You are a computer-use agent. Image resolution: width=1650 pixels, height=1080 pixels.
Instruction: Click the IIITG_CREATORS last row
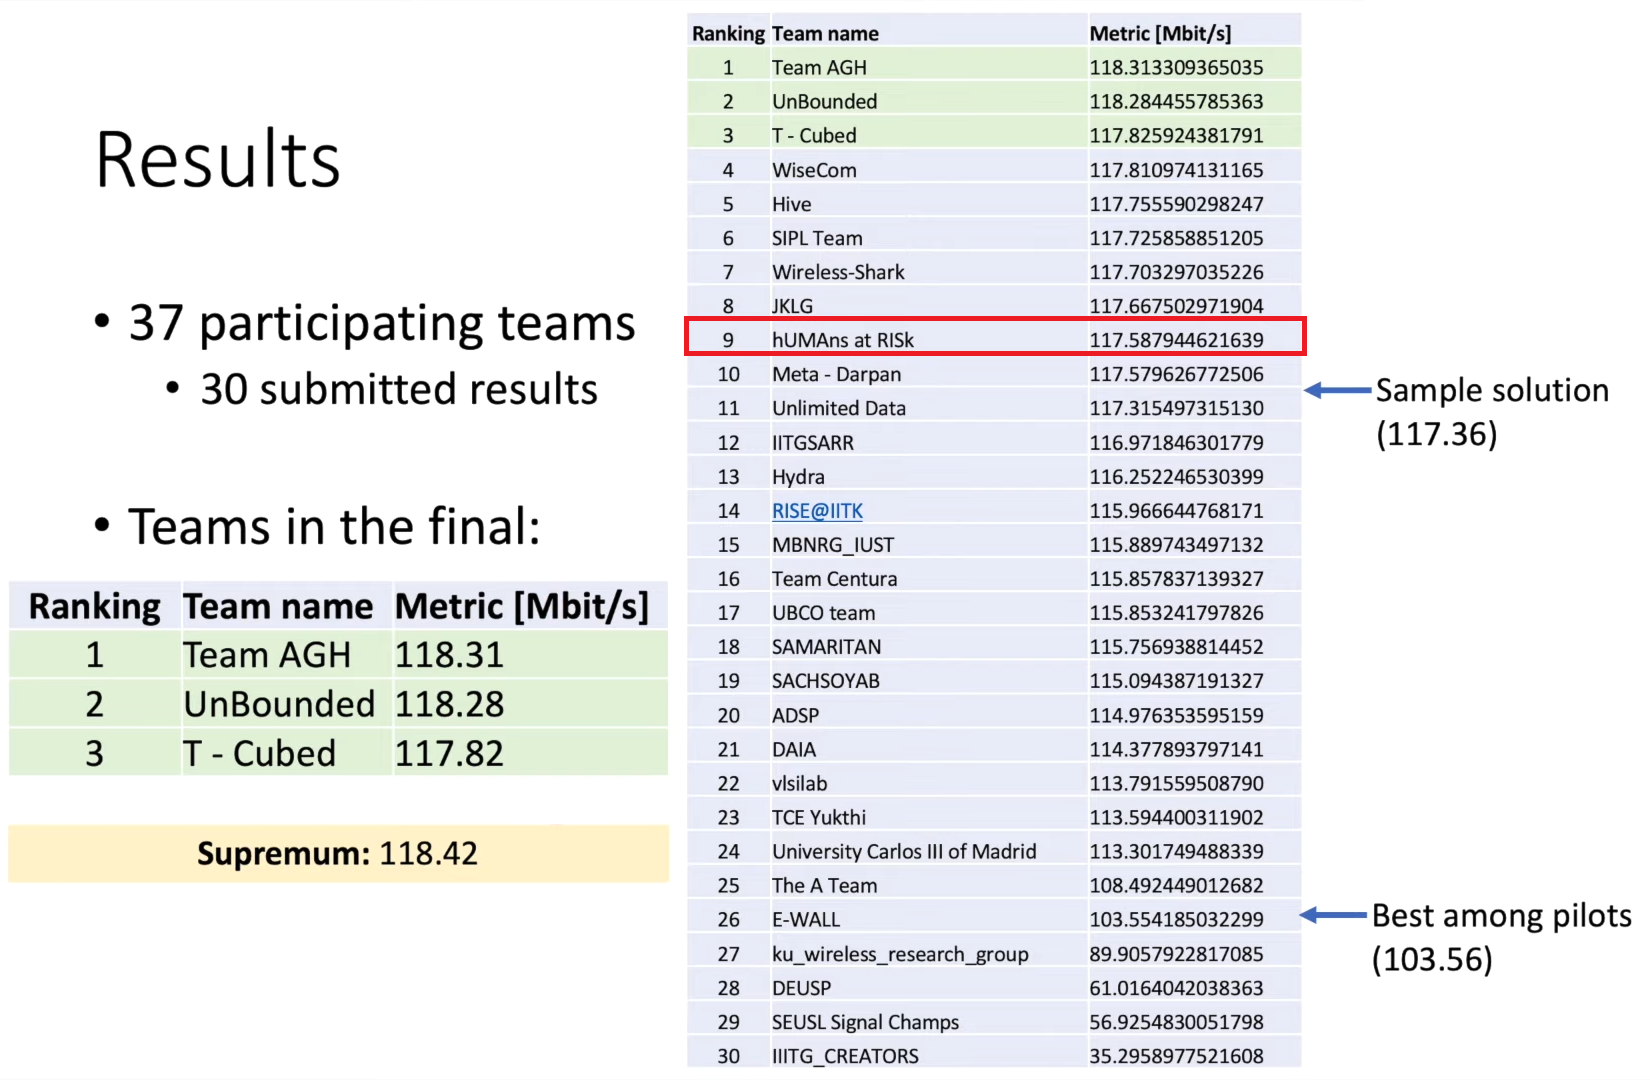[x=994, y=1055]
